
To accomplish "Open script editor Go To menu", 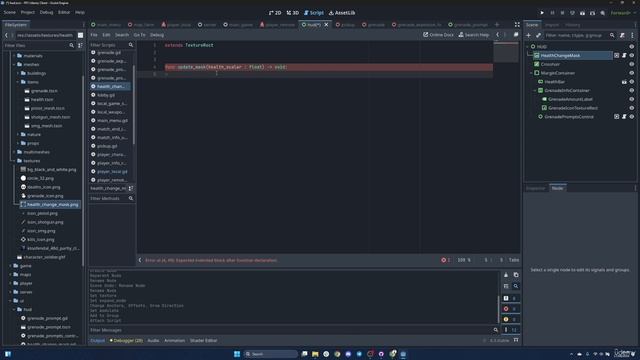I will 139,35.
